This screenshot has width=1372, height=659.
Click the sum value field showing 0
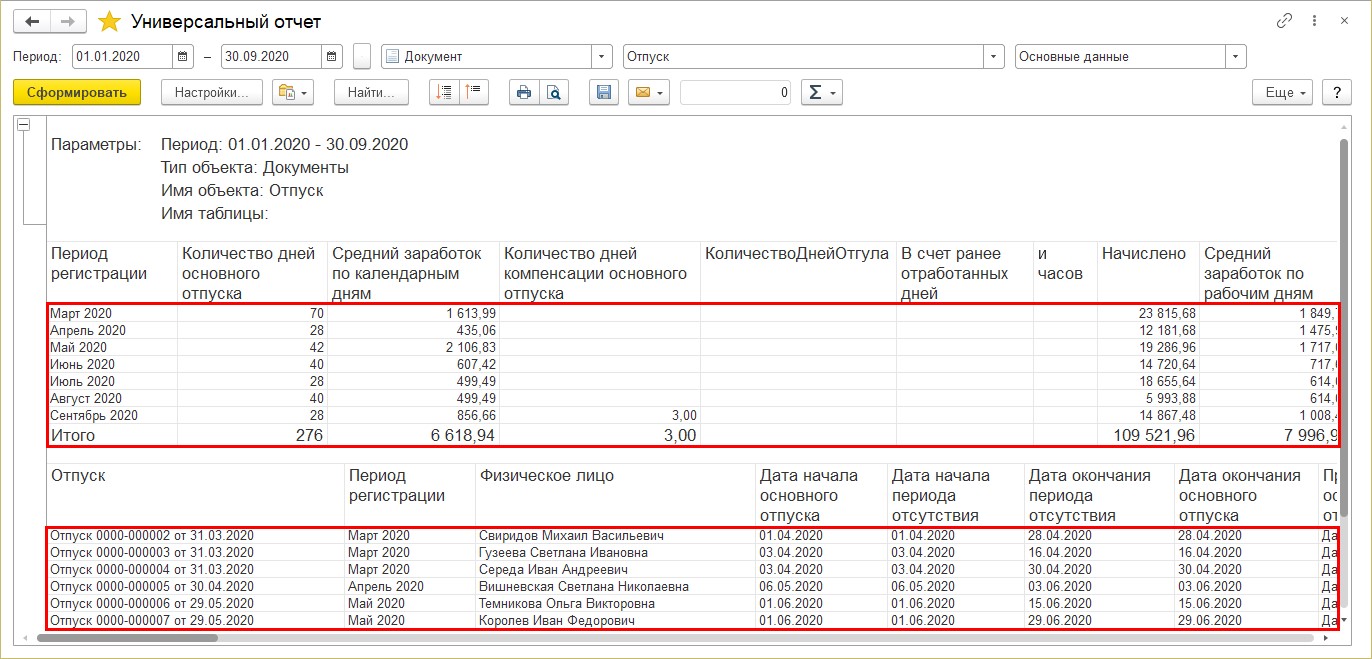pyautogui.click(x=735, y=92)
